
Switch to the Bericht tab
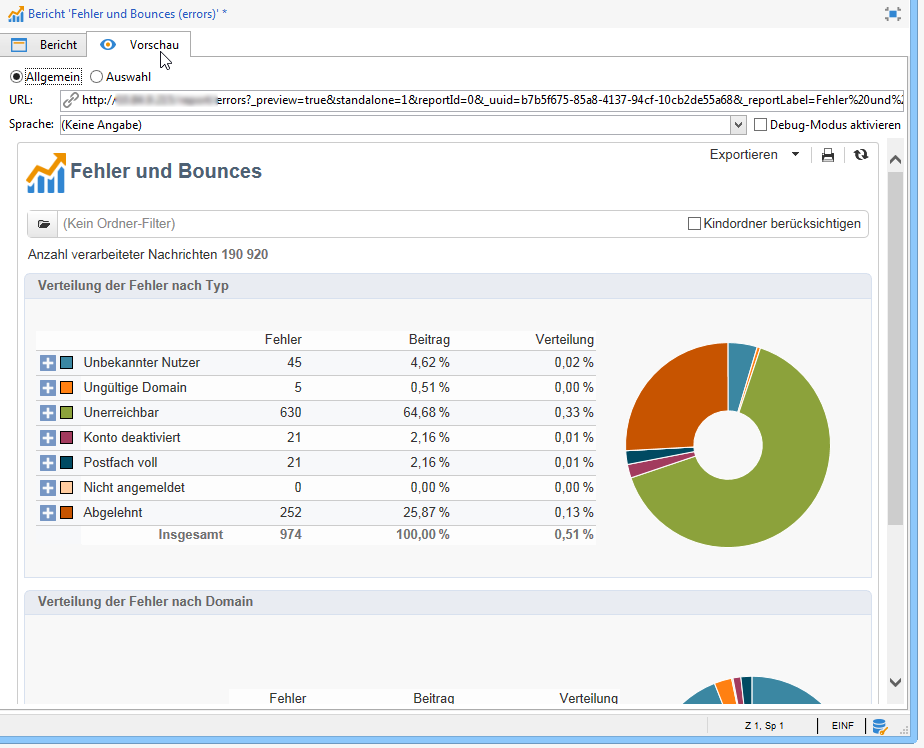(x=44, y=45)
